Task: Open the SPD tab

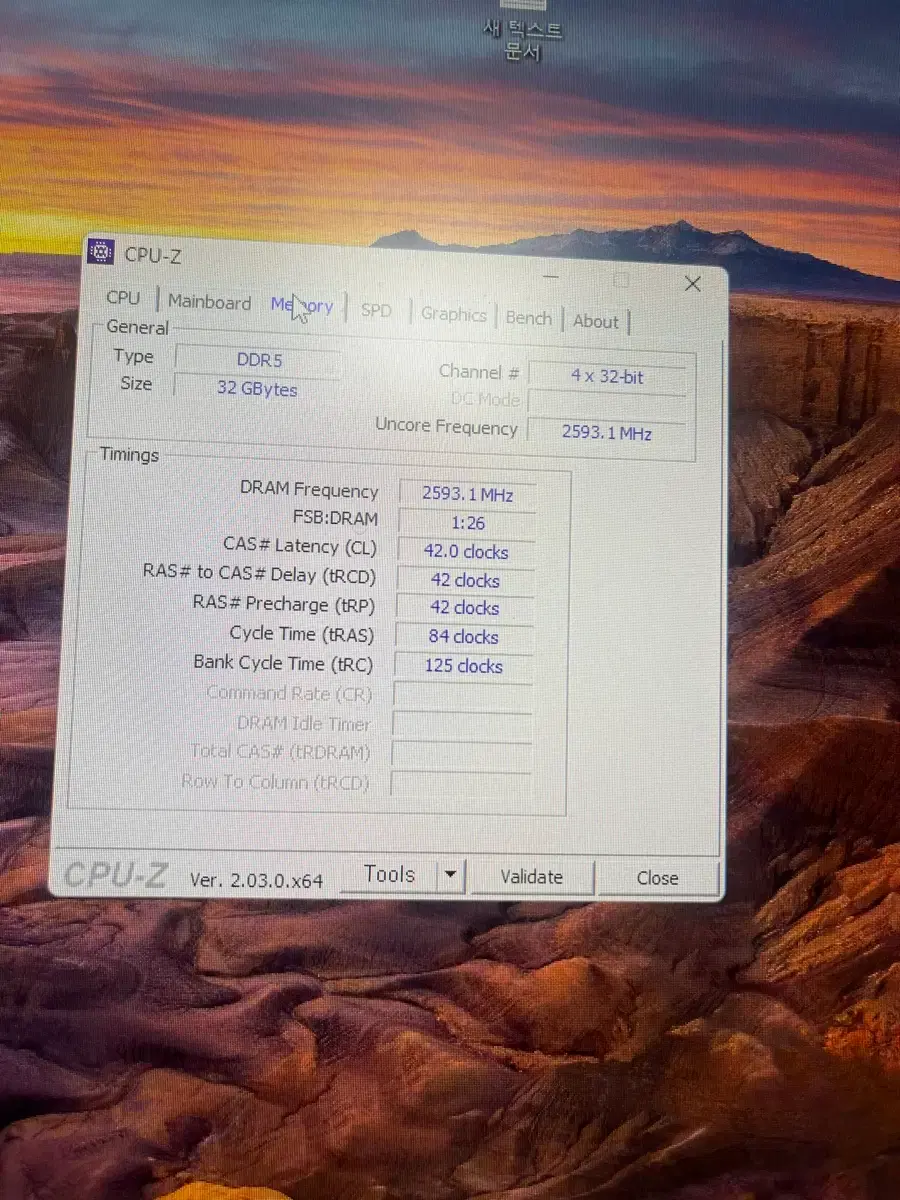Action: point(376,310)
